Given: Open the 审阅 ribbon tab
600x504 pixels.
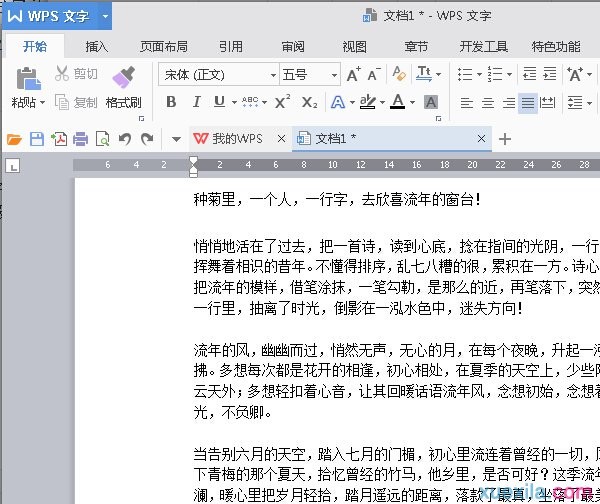Looking at the screenshot, I should point(293,47).
